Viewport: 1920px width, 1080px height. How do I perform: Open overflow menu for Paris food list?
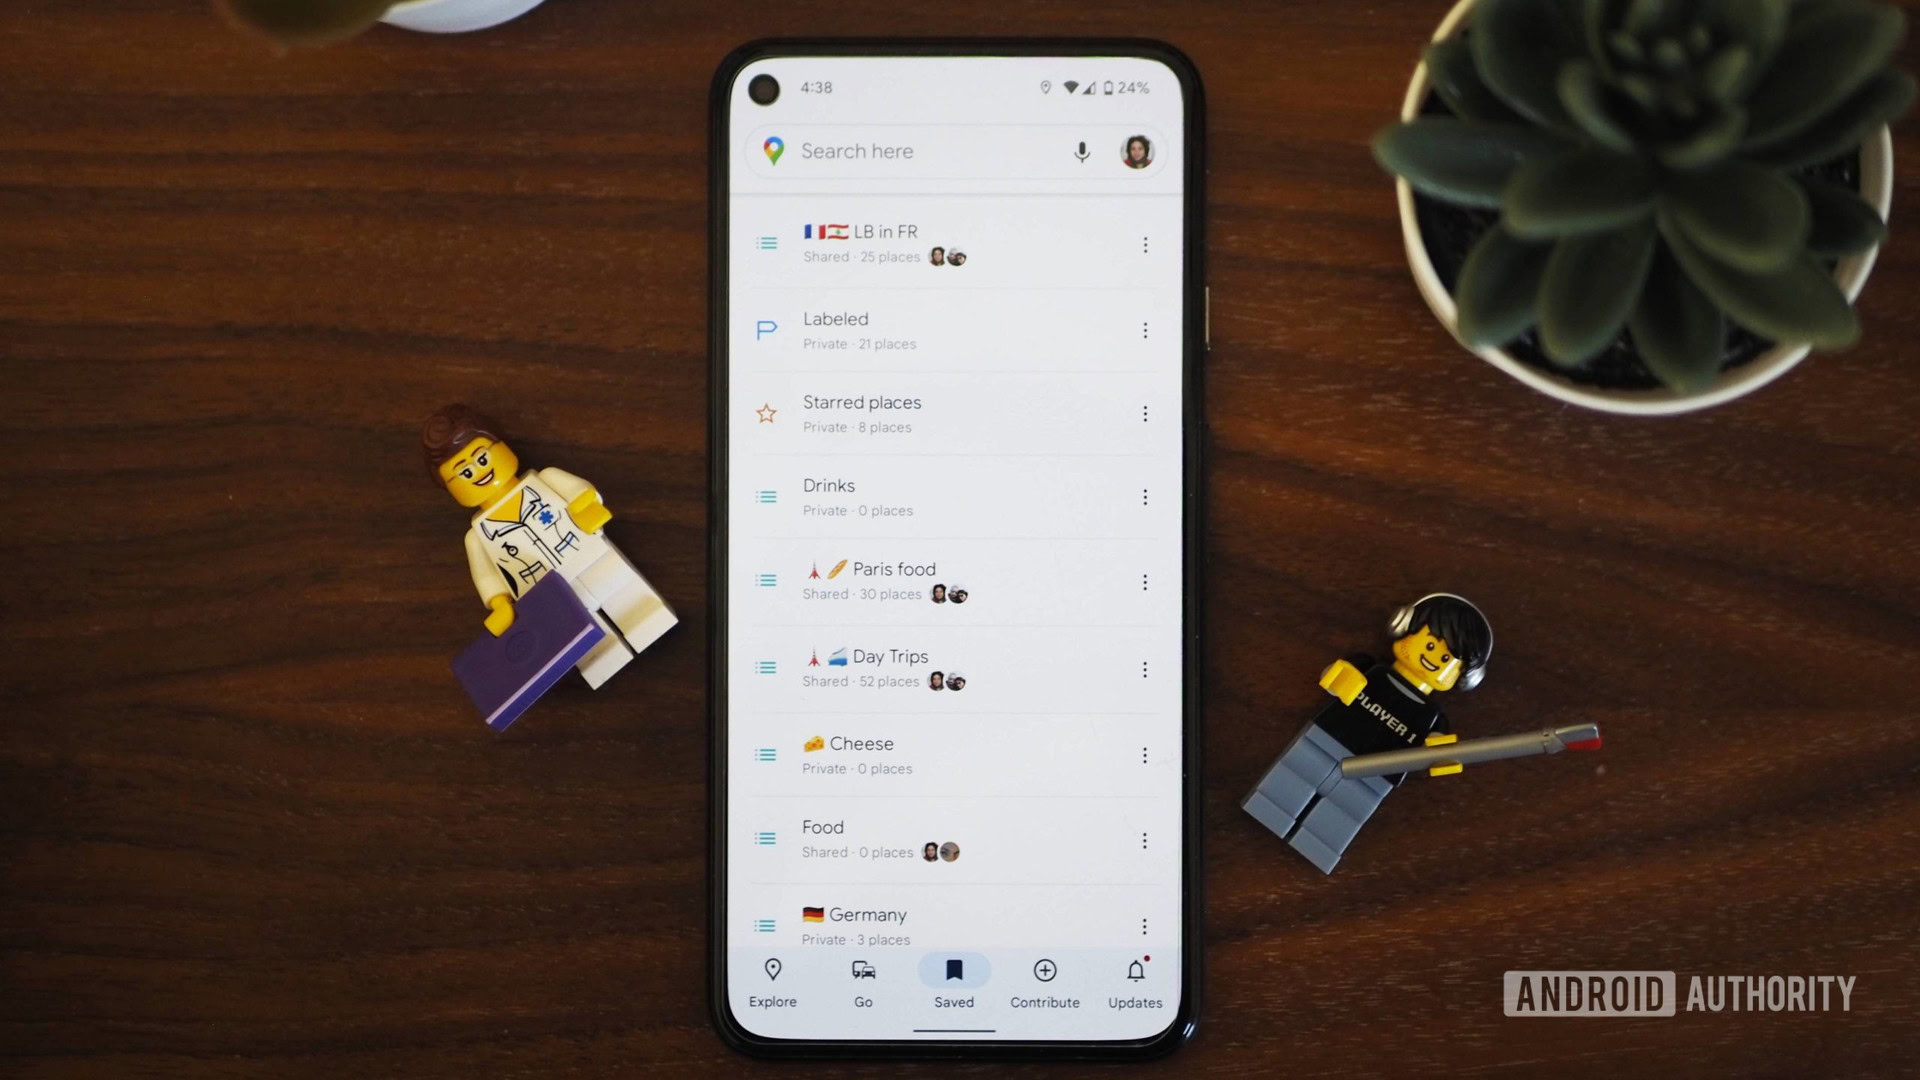pyautogui.click(x=1143, y=580)
